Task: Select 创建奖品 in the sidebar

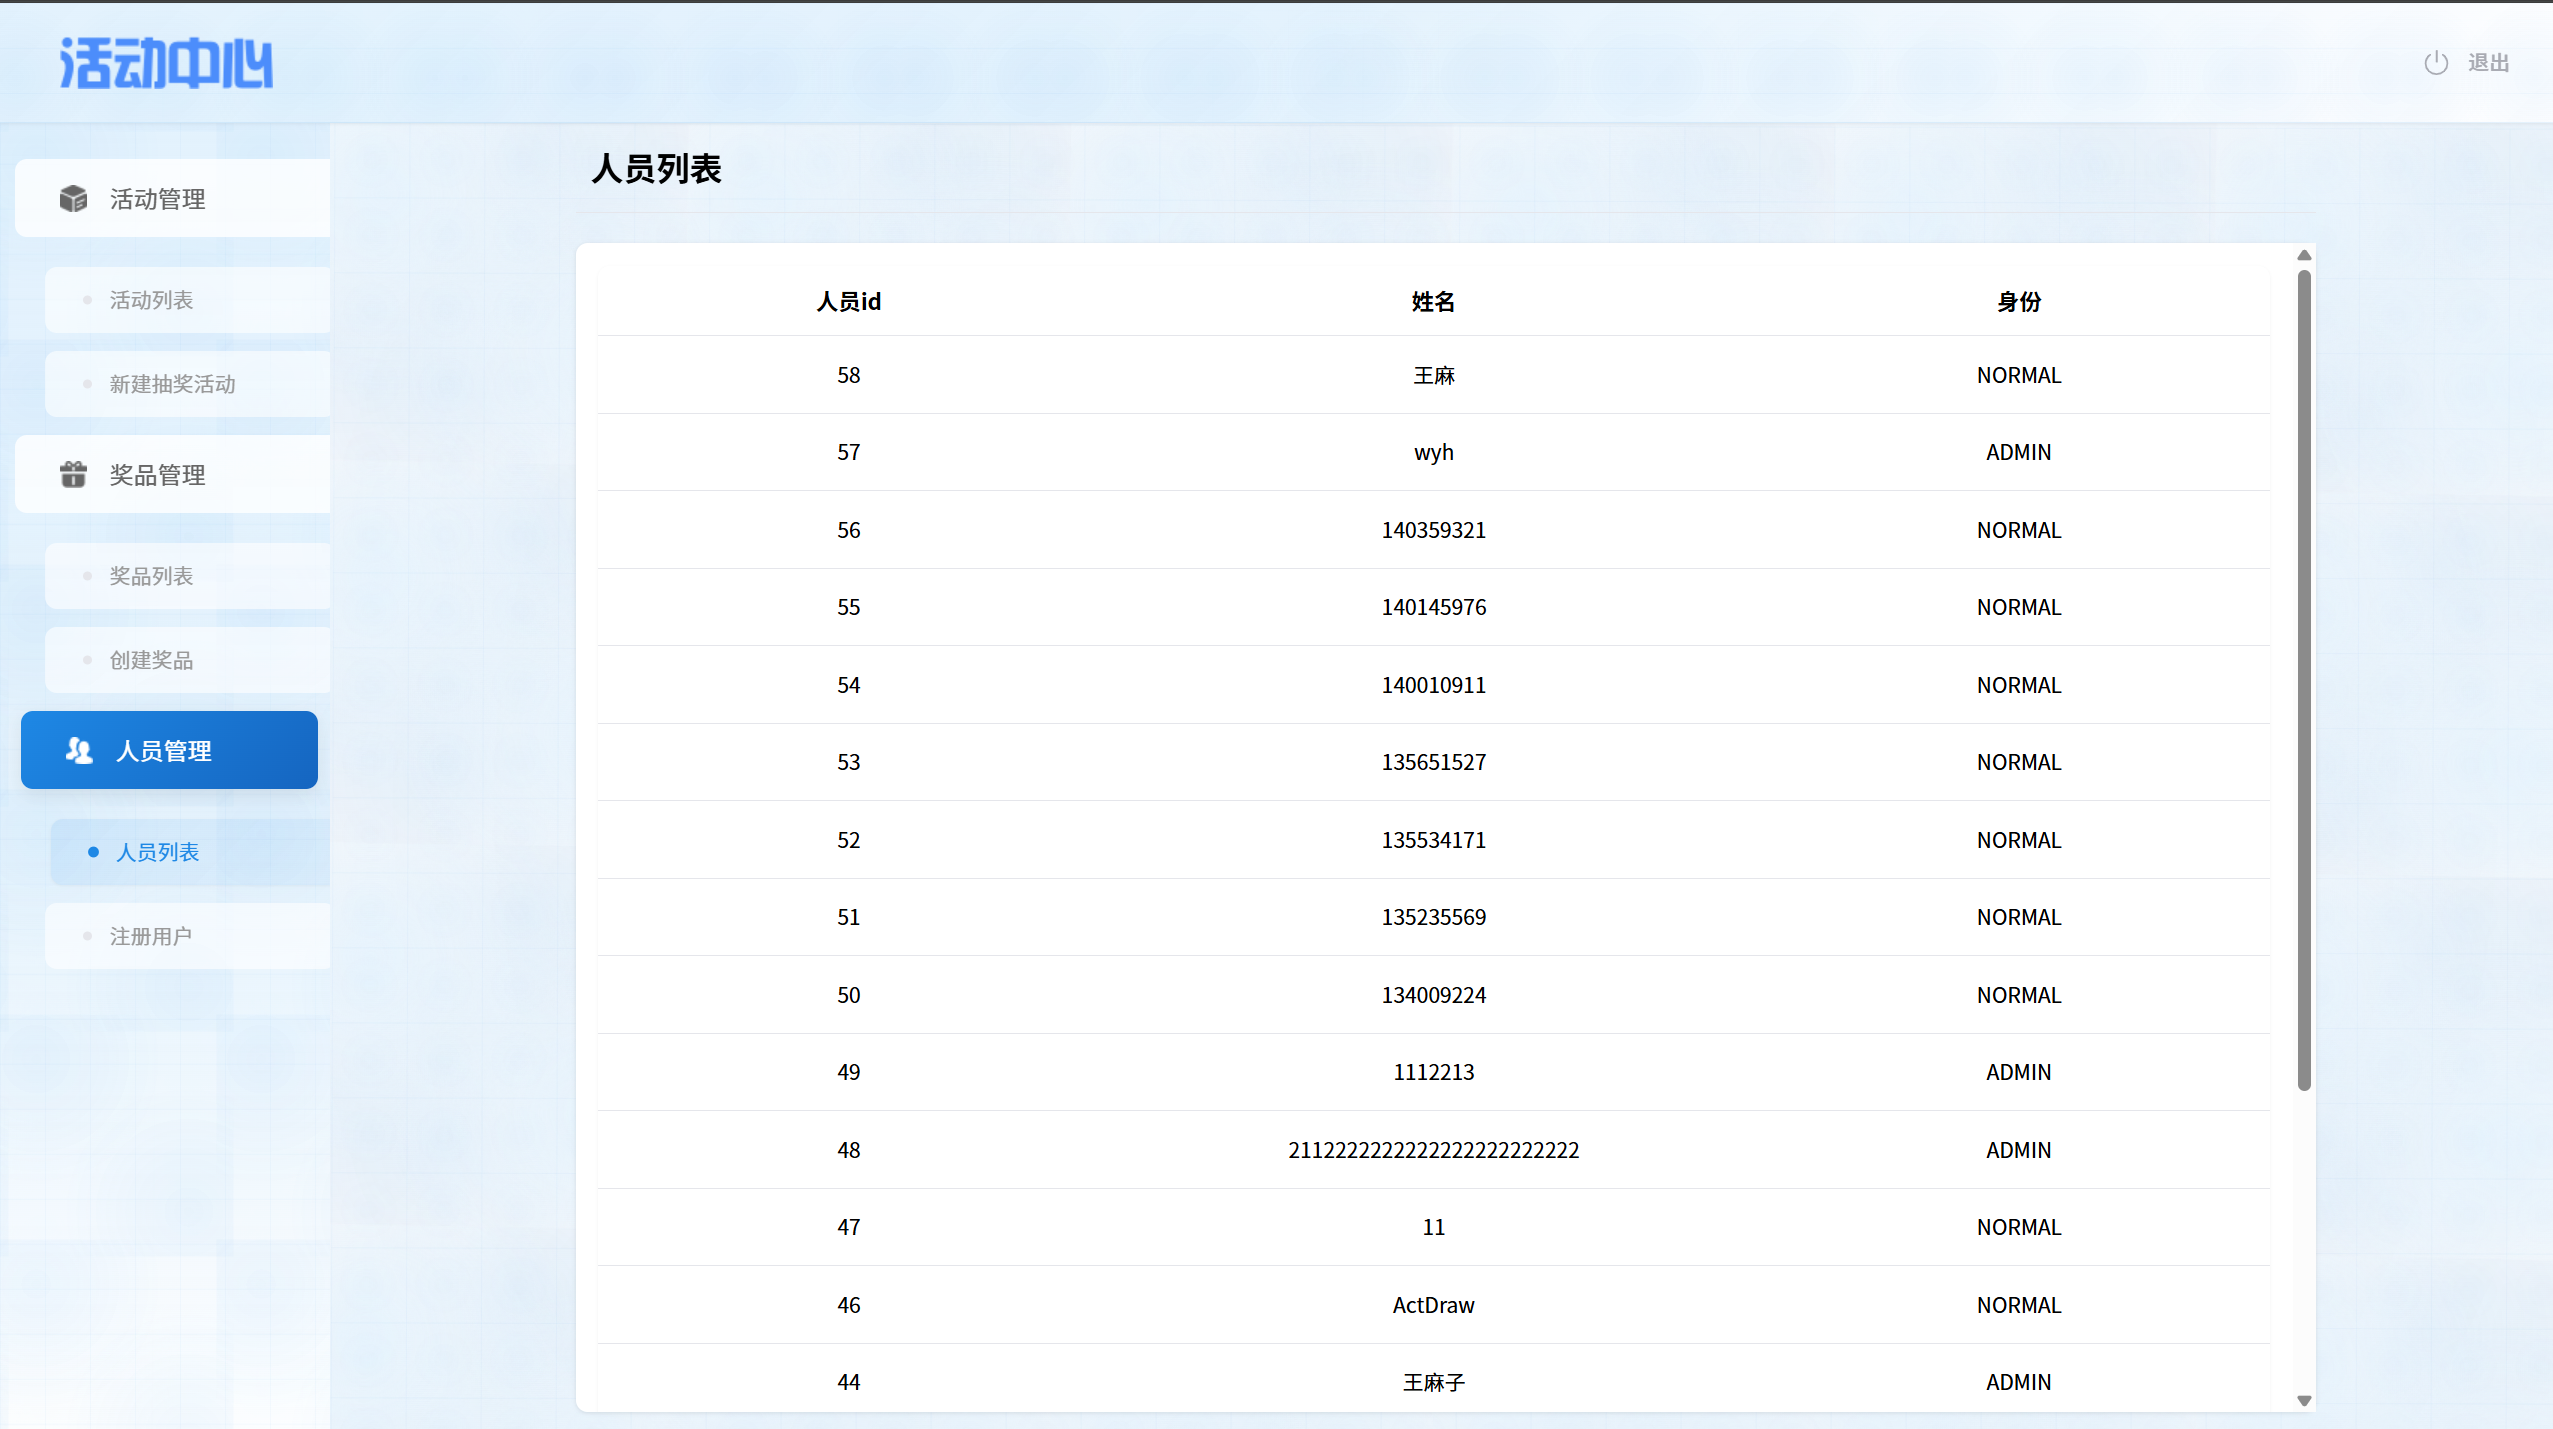Action: point(152,660)
